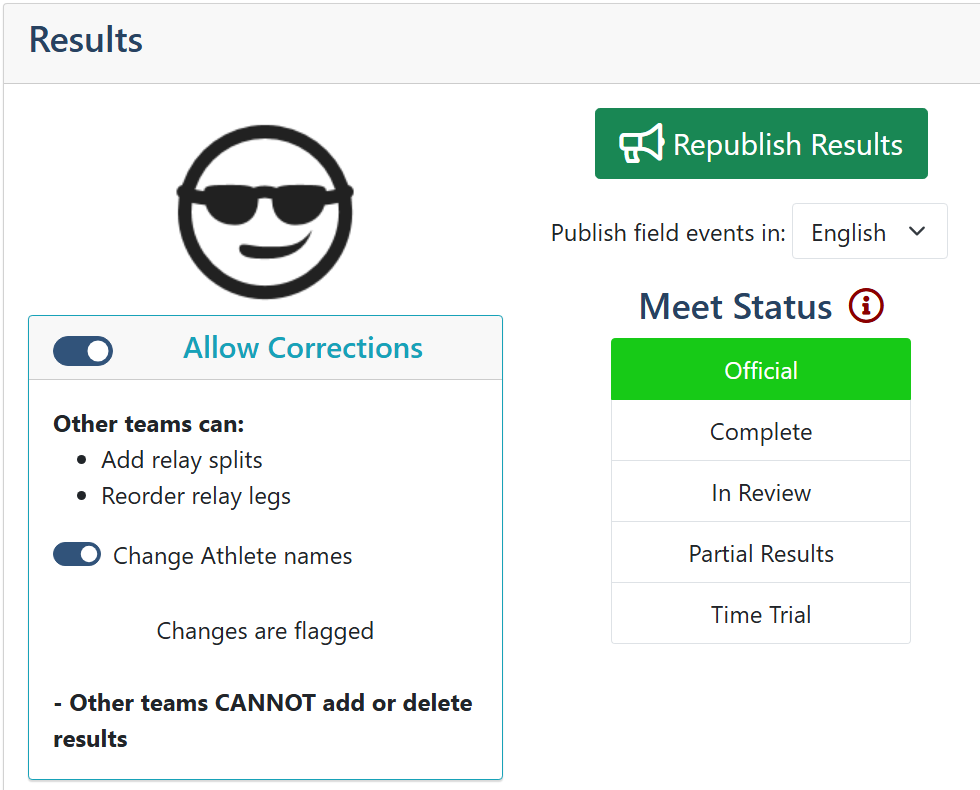
Task: Open the Publish field events language dropdown
Action: (x=869, y=231)
